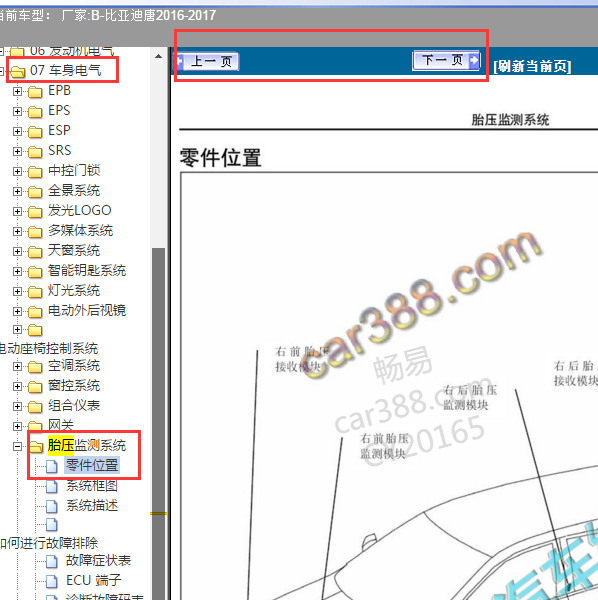This screenshot has height=600, width=598.
Task: Expand the 全景系统 tree node
Action: [17, 191]
